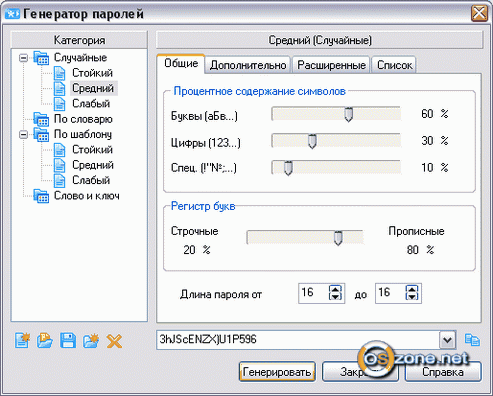Open the Дополнительно tab

(x=248, y=65)
